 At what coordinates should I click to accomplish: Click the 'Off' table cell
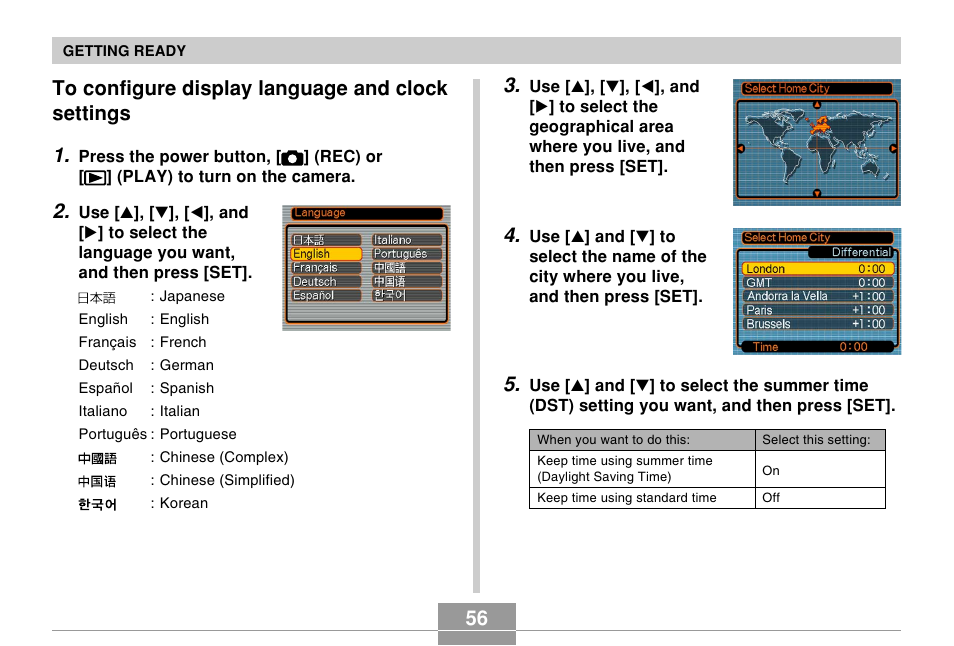click(820, 498)
